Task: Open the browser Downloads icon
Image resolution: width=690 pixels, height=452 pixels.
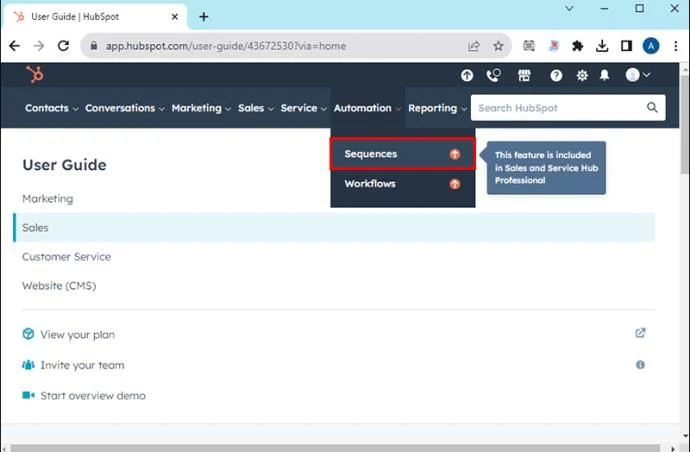Action: [x=602, y=46]
